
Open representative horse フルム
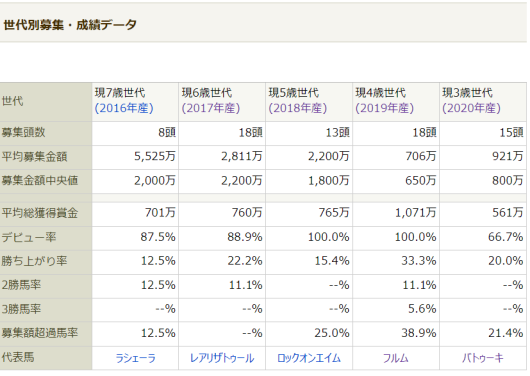pos(396,358)
